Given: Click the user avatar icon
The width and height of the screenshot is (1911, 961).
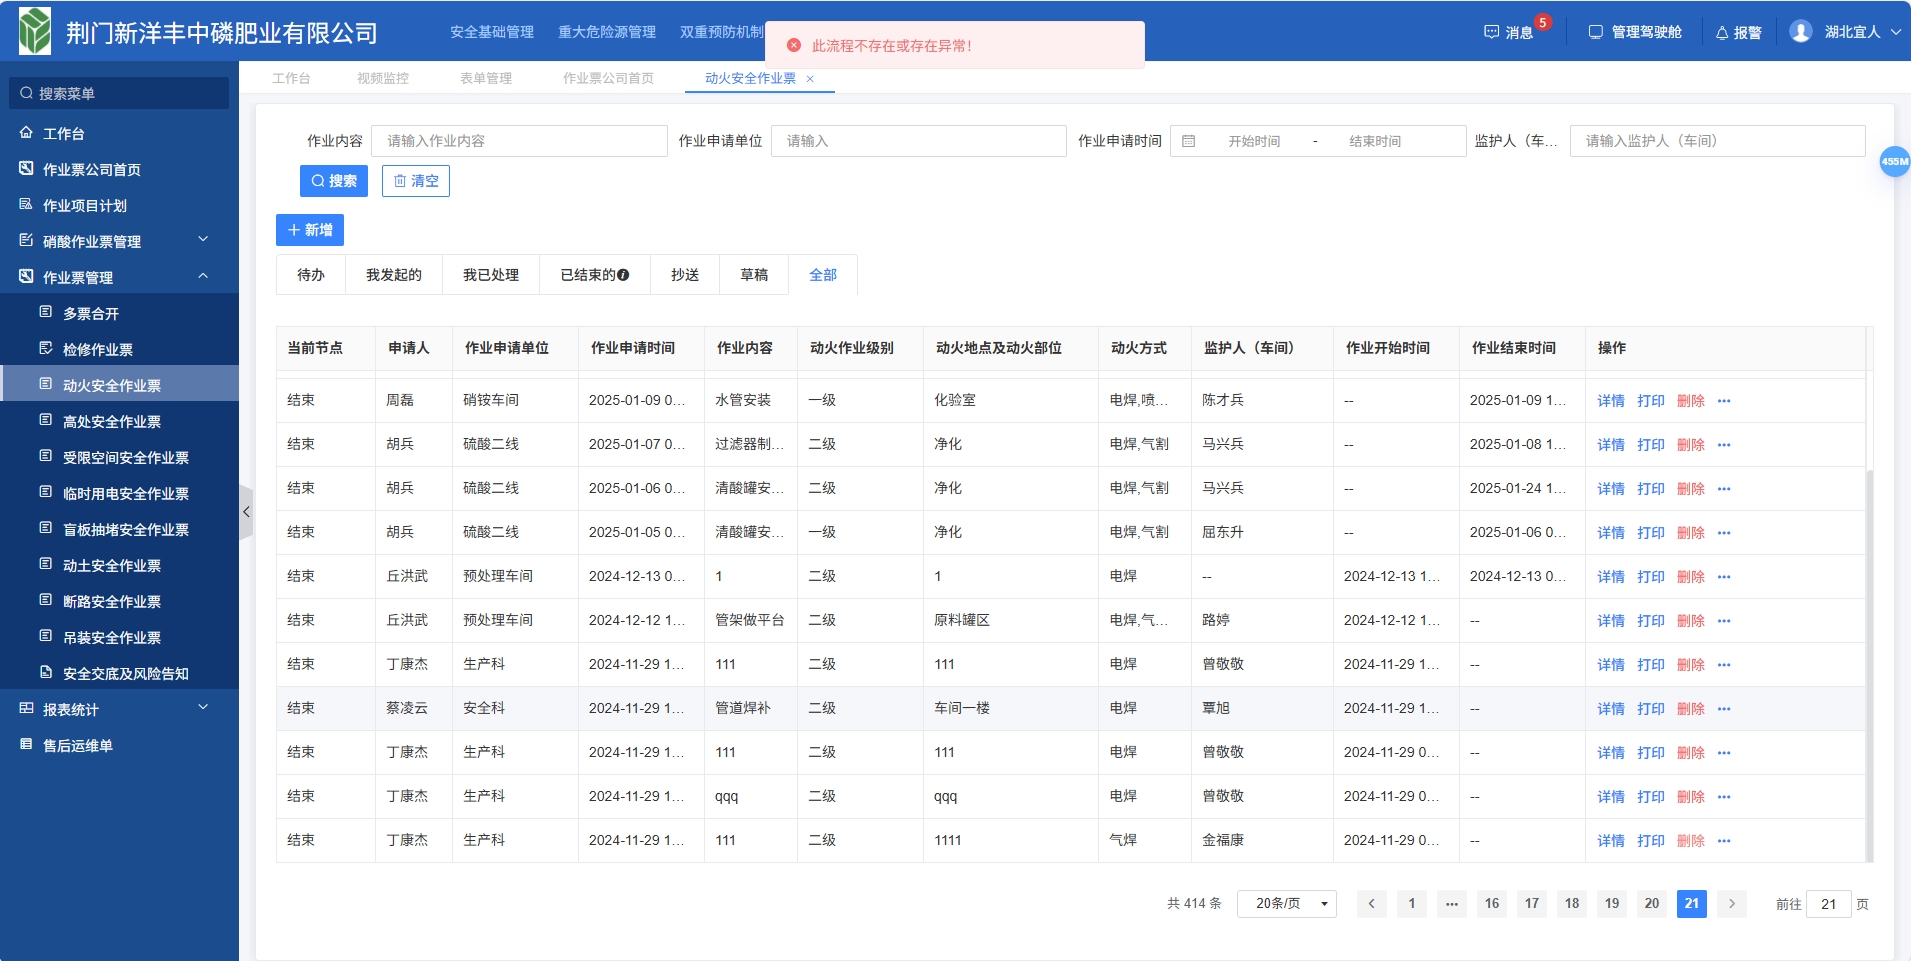Looking at the screenshot, I should [x=1801, y=32].
